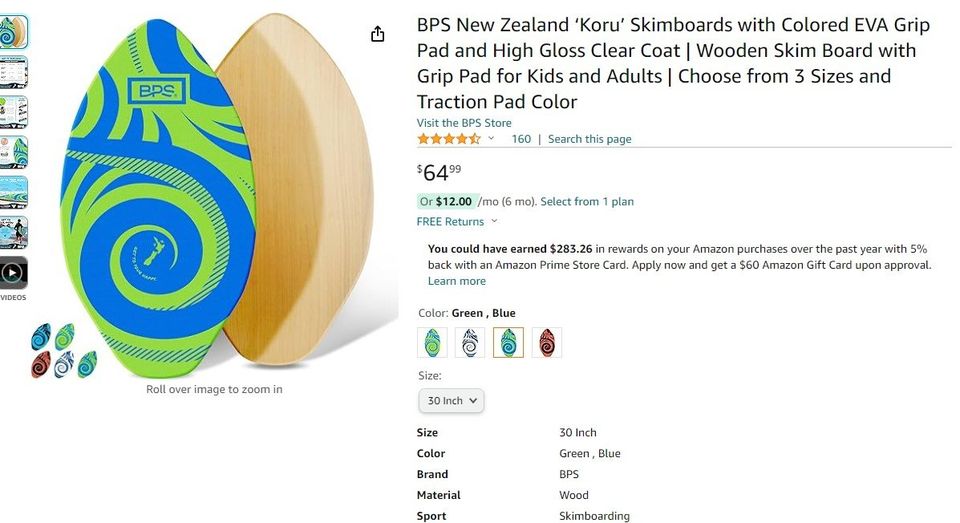The image size is (960, 523).
Task: Open Learn more about the Prime Store Card
Action: 457,281
